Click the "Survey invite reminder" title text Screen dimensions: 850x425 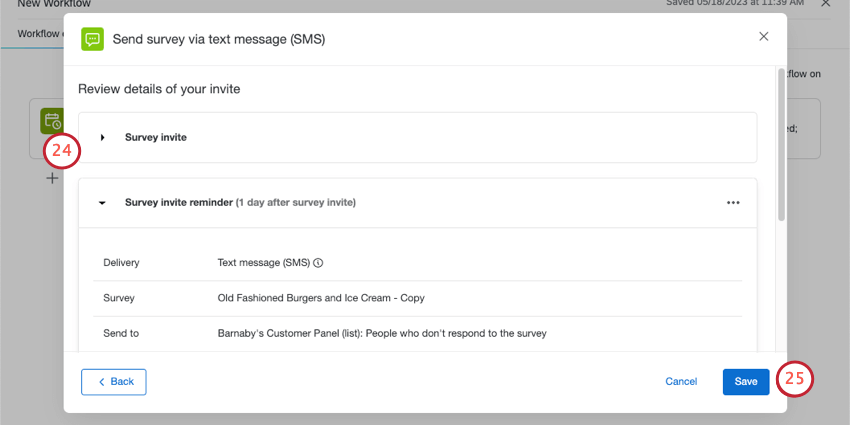(x=178, y=202)
